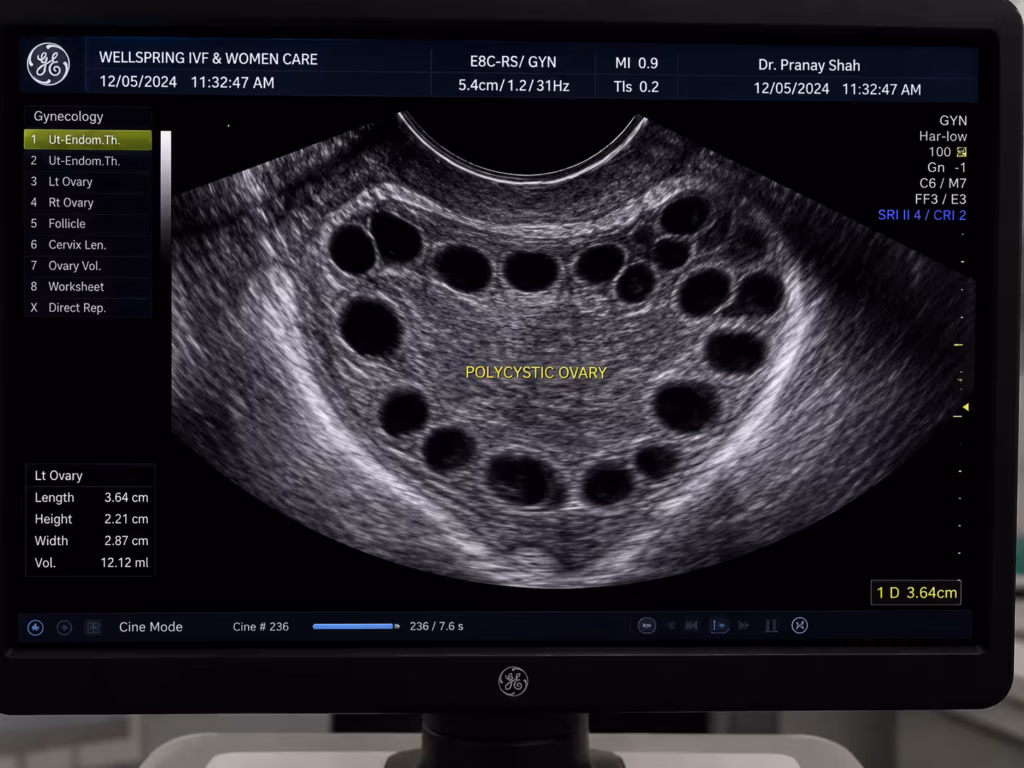This screenshot has height=768, width=1024.
Task: Click the POLYCYSTIC OVARY annotation text
Action: (x=536, y=373)
